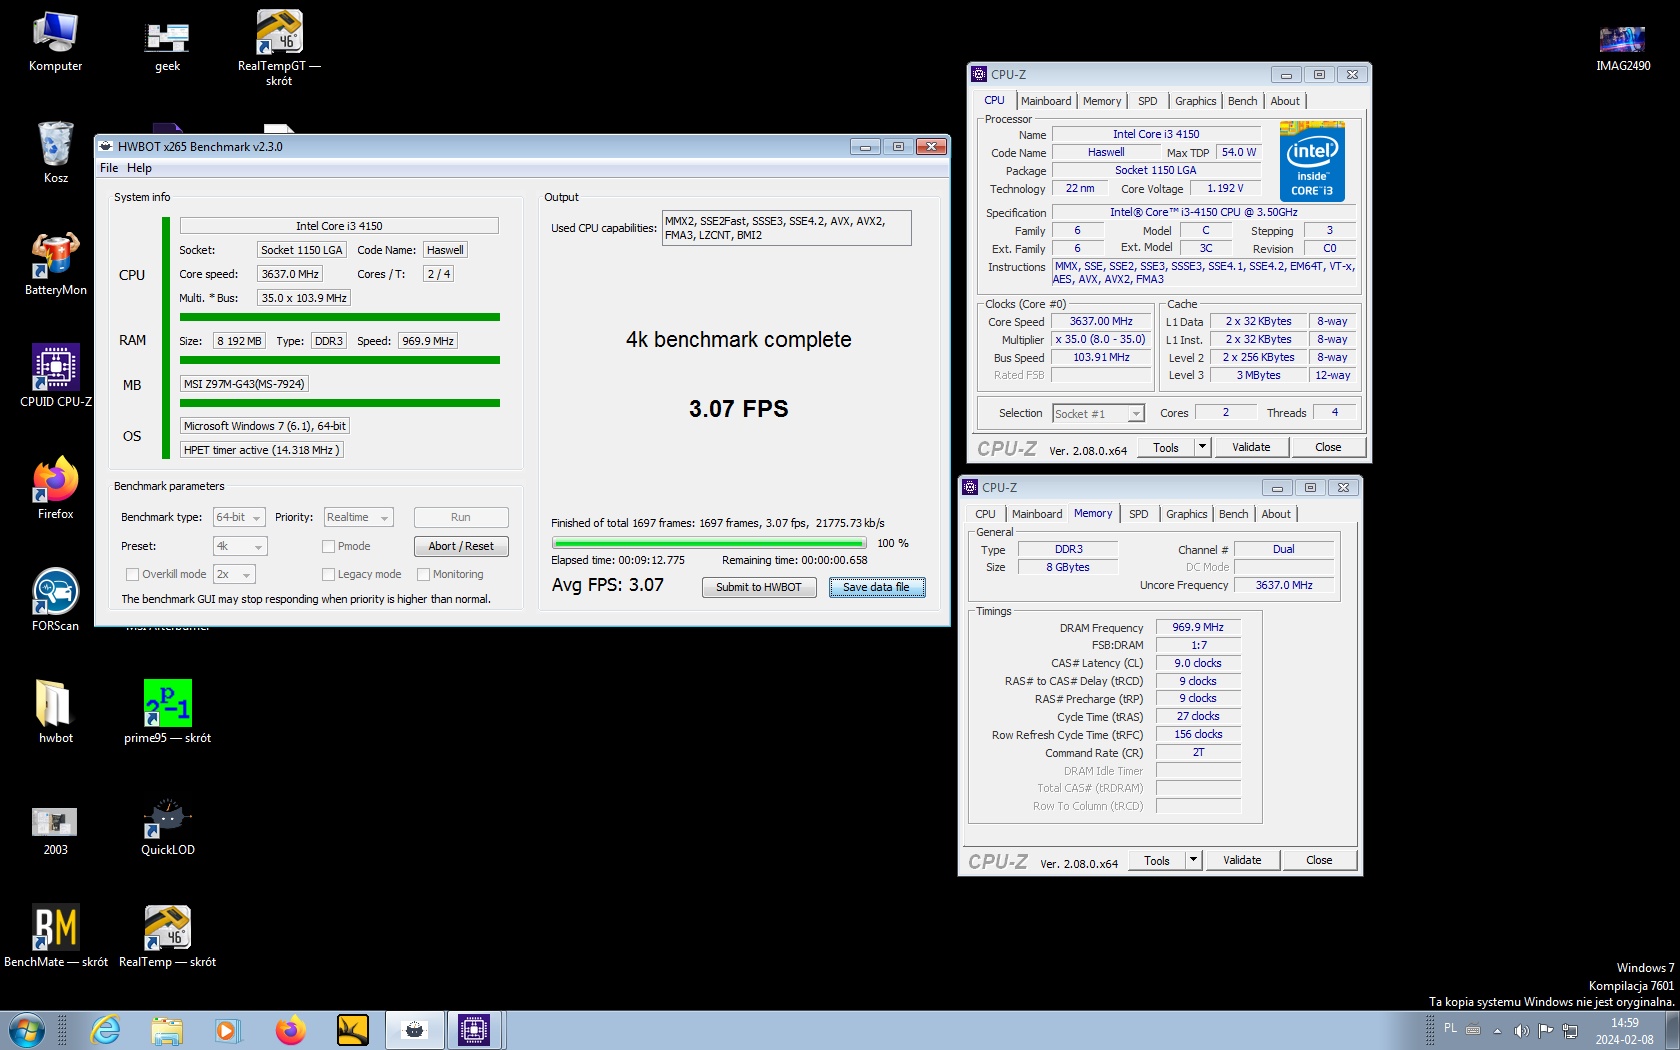Open the hwbot folder icon
The image size is (1680, 1050).
(55, 712)
